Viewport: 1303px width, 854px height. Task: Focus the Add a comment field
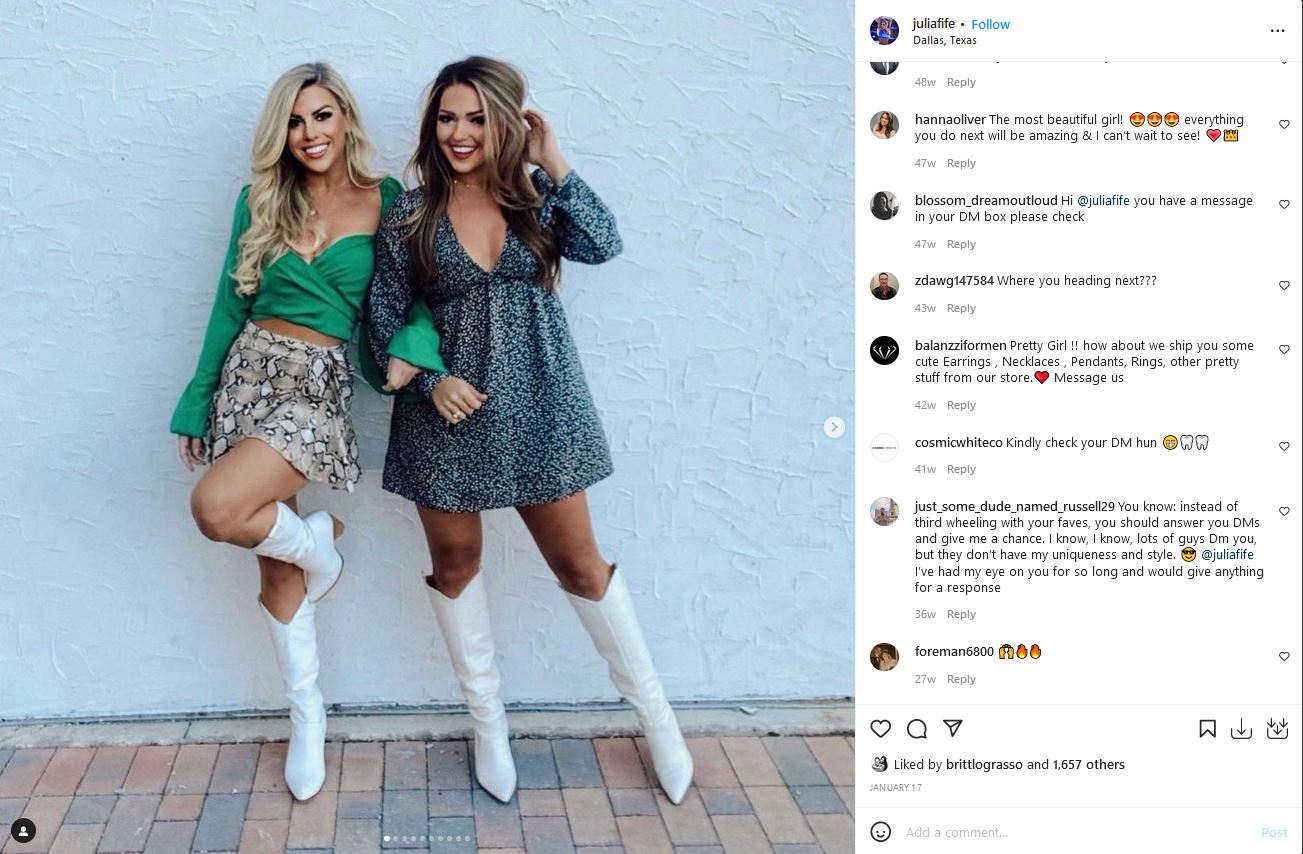1075,832
